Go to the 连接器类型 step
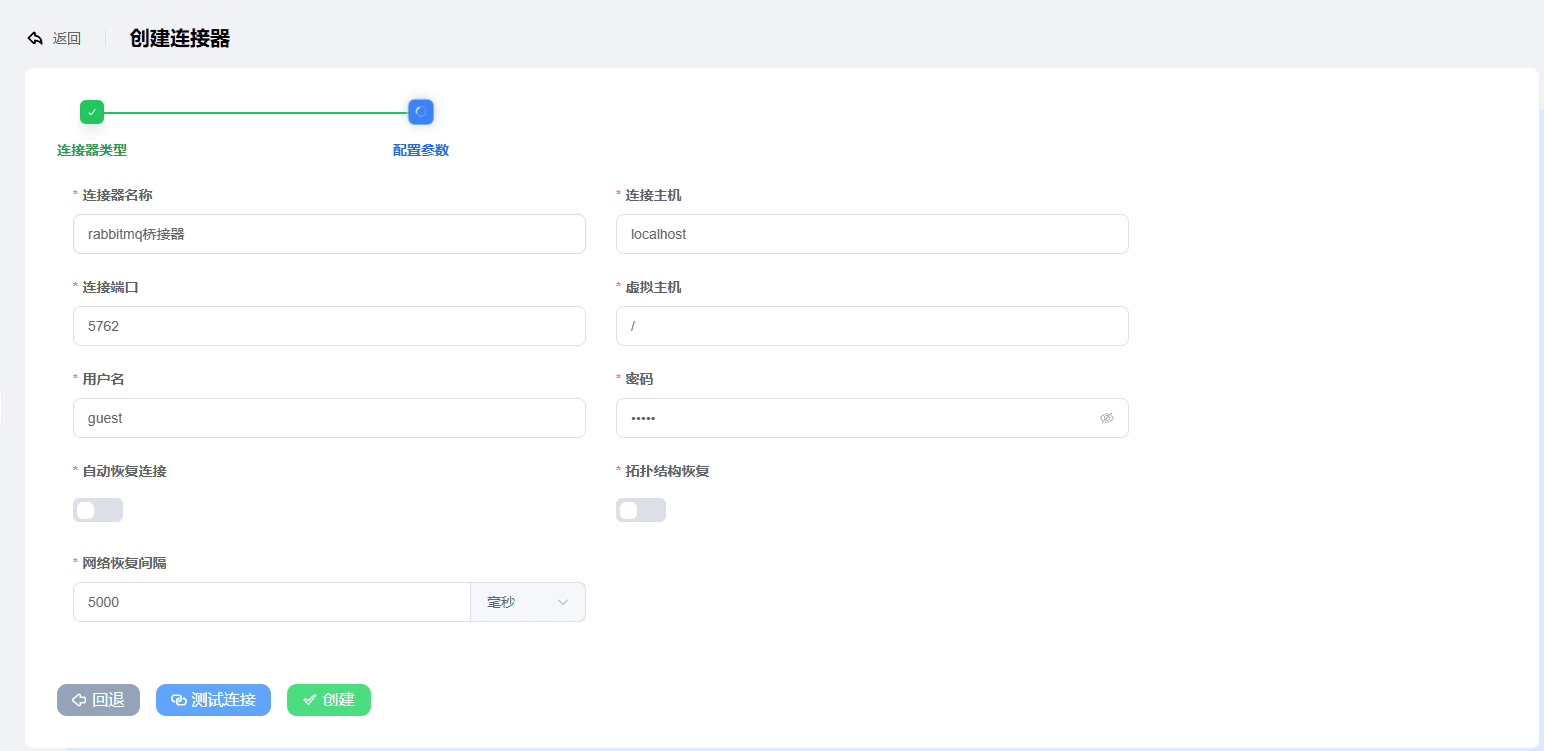The width and height of the screenshot is (1544, 751). pos(92,150)
